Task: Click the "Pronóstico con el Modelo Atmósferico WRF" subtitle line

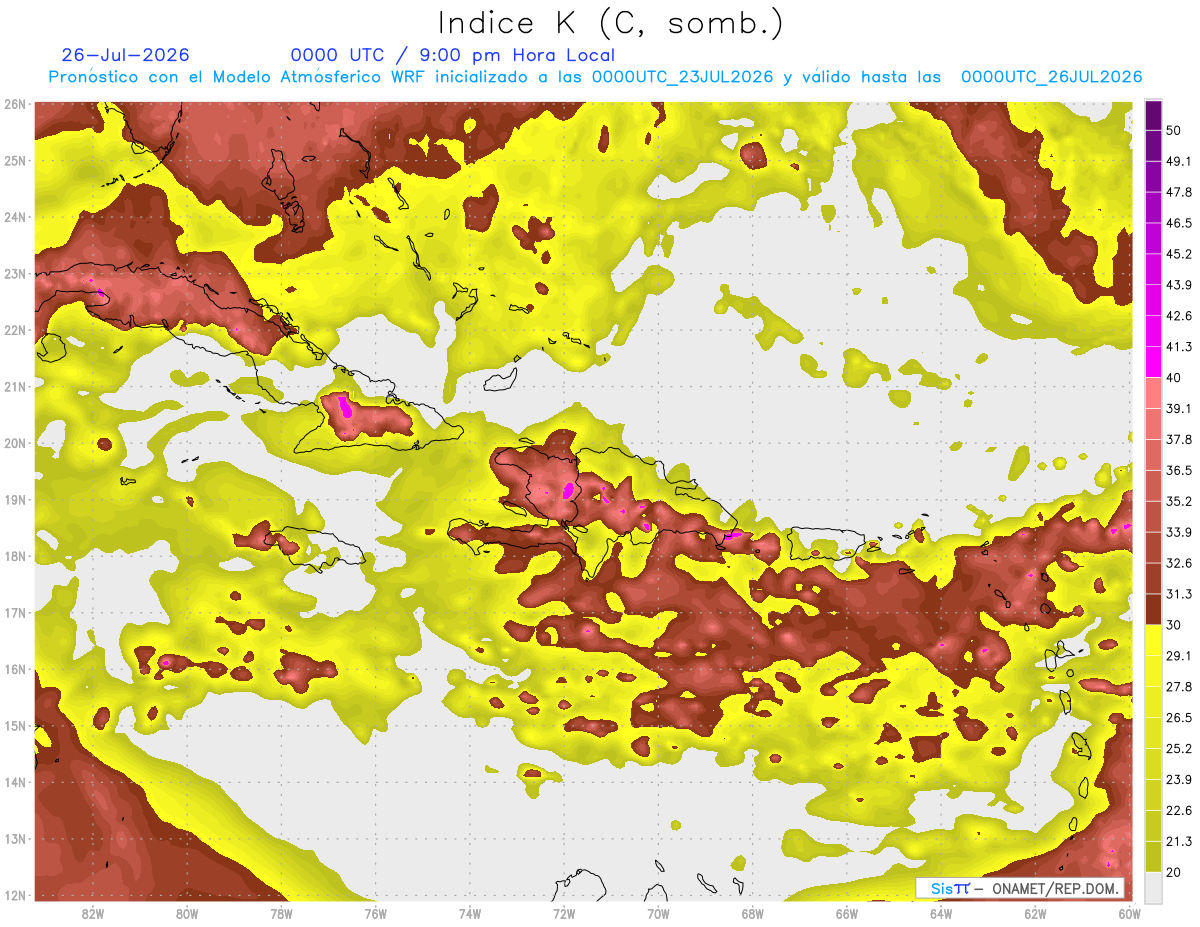Action: pos(595,77)
